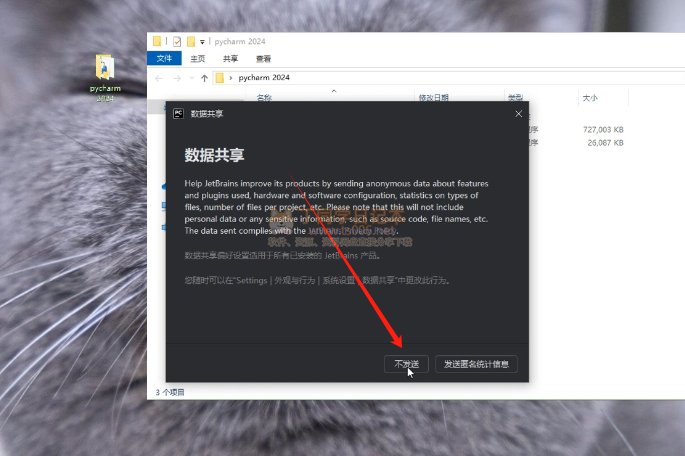The image size is (685, 456).
Task: Click the Properties checkmark icon in Explorer toolbar
Action: [x=177, y=41]
